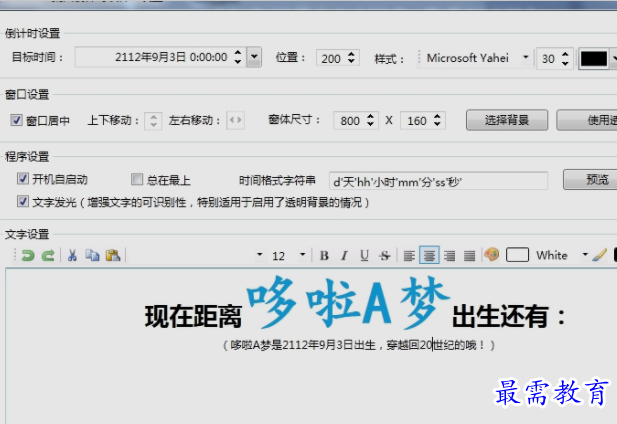Open the editor font name dropdown

pos(259,255)
